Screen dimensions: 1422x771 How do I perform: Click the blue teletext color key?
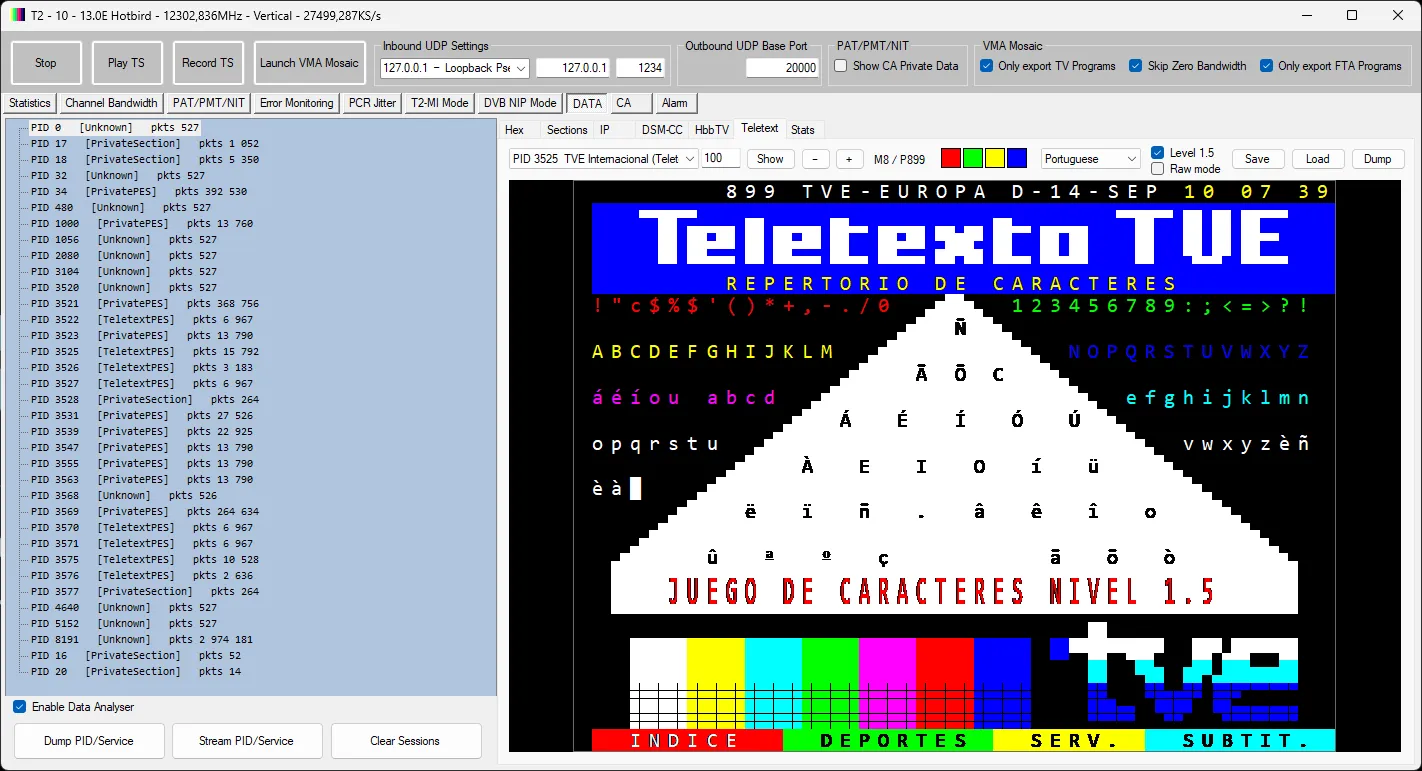pos(1017,158)
